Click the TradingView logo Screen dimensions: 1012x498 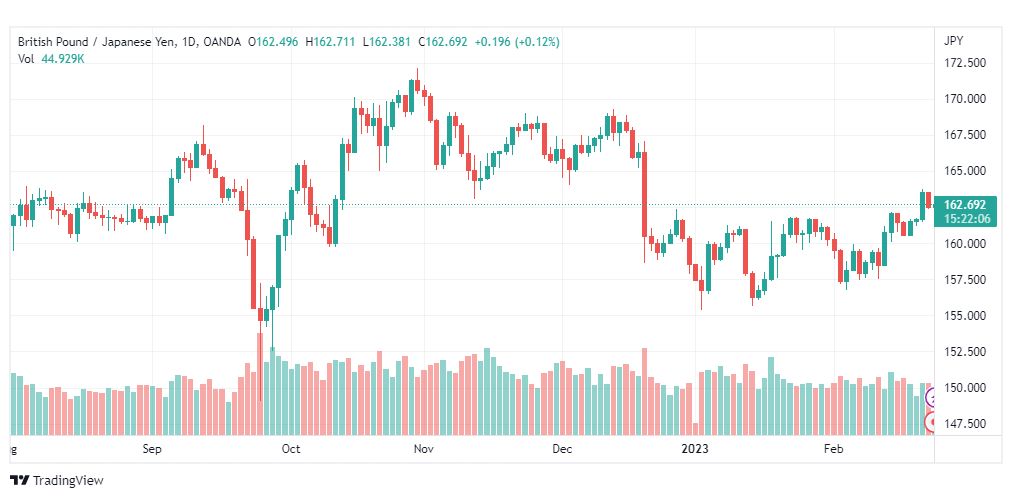(57, 481)
